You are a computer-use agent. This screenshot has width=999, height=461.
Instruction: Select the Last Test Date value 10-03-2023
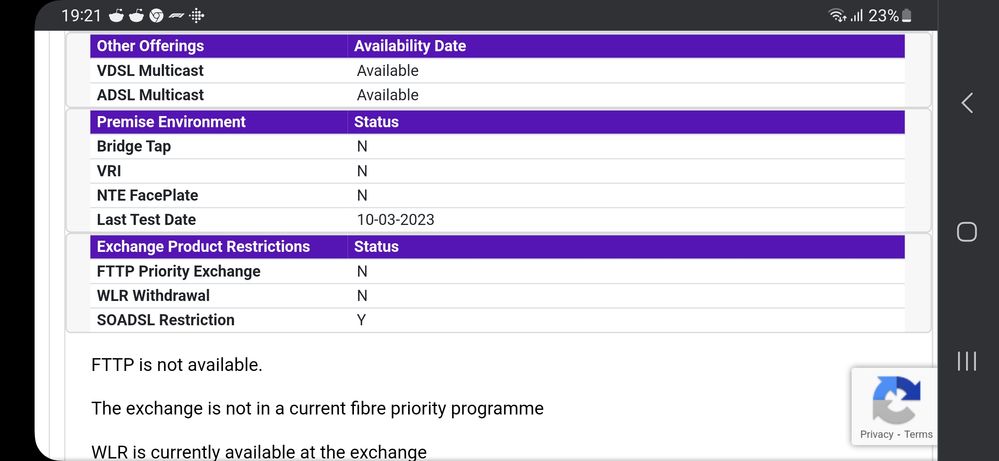coord(396,220)
